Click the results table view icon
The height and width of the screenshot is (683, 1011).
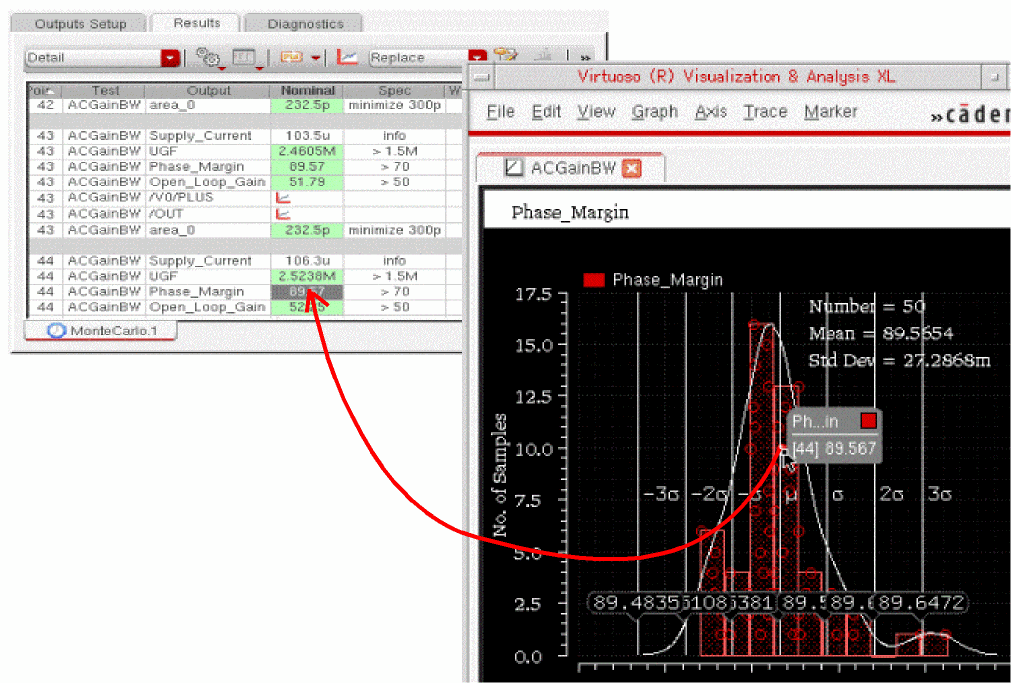click(245, 57)
